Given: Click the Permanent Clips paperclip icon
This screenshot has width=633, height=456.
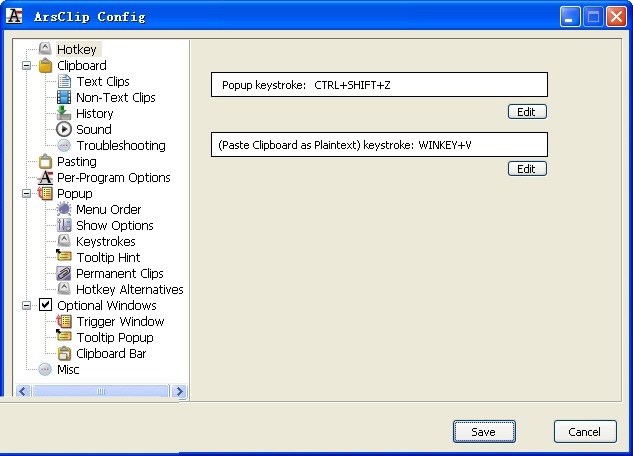Looking at the screenshot, I should point(64,273).
